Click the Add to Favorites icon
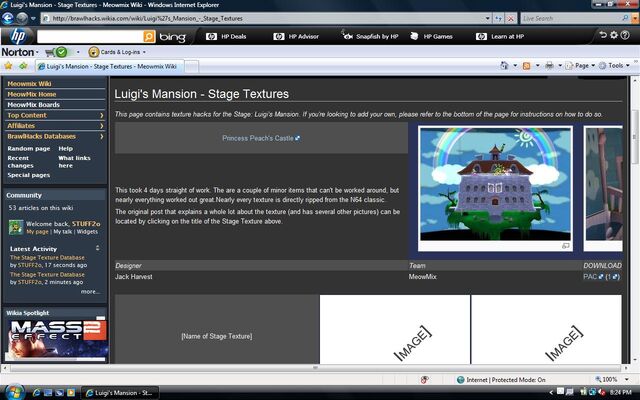Image resolution: width=640 pixels, height=400 pixels. click(x=23, y=66)
